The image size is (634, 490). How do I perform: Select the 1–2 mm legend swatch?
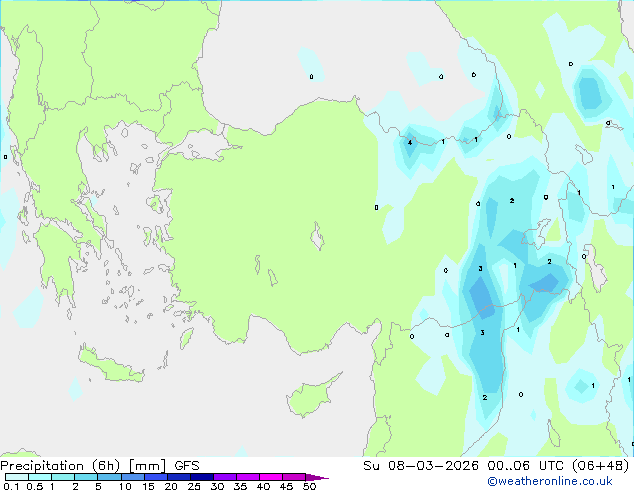click(63, 477)
